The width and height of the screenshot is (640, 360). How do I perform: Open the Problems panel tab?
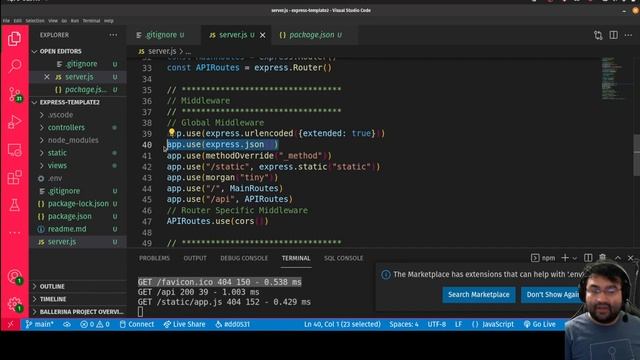(154, 258)
